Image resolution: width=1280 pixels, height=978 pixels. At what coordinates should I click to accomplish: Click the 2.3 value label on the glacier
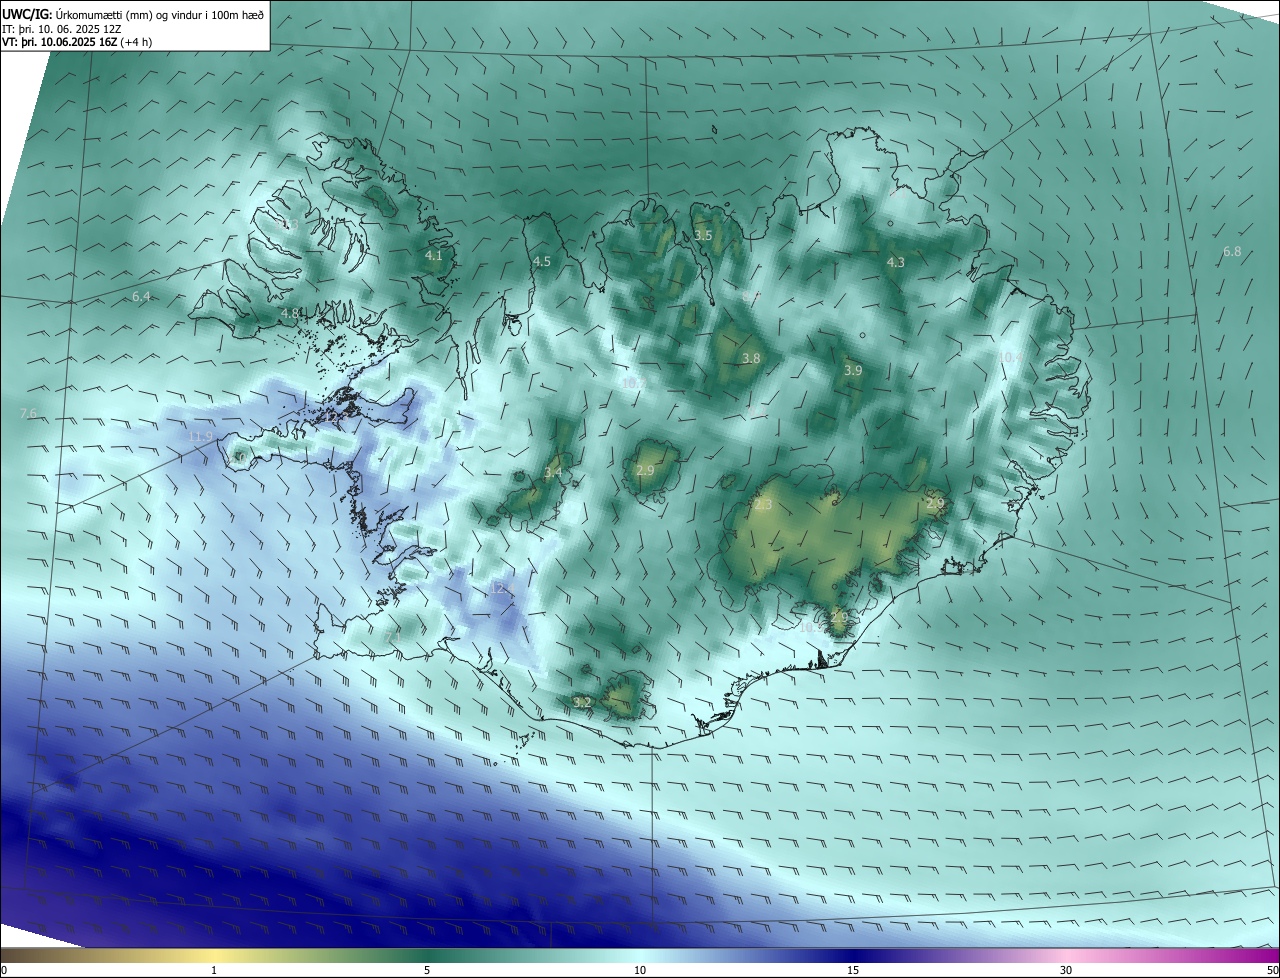(x=763, y=505)
